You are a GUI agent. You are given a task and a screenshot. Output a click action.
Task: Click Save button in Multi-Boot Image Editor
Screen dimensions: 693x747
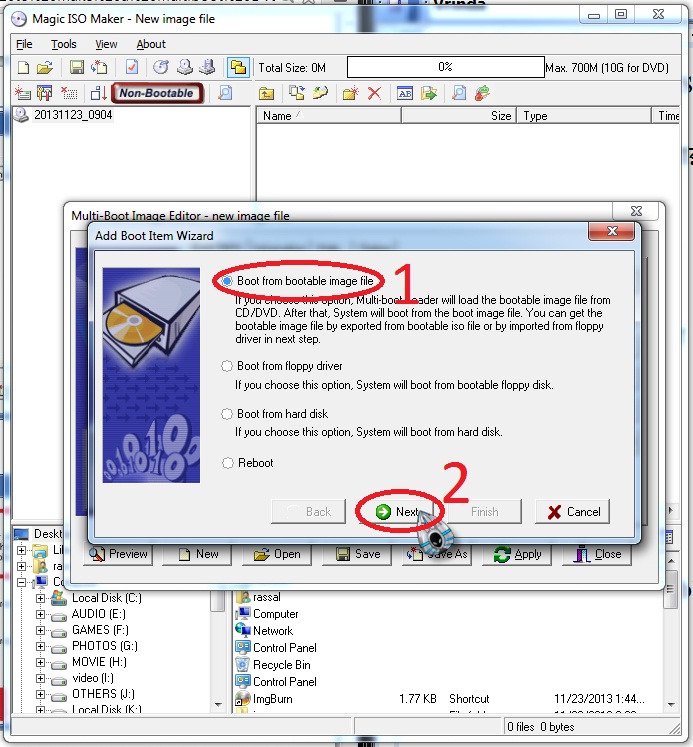pos(357,554)
